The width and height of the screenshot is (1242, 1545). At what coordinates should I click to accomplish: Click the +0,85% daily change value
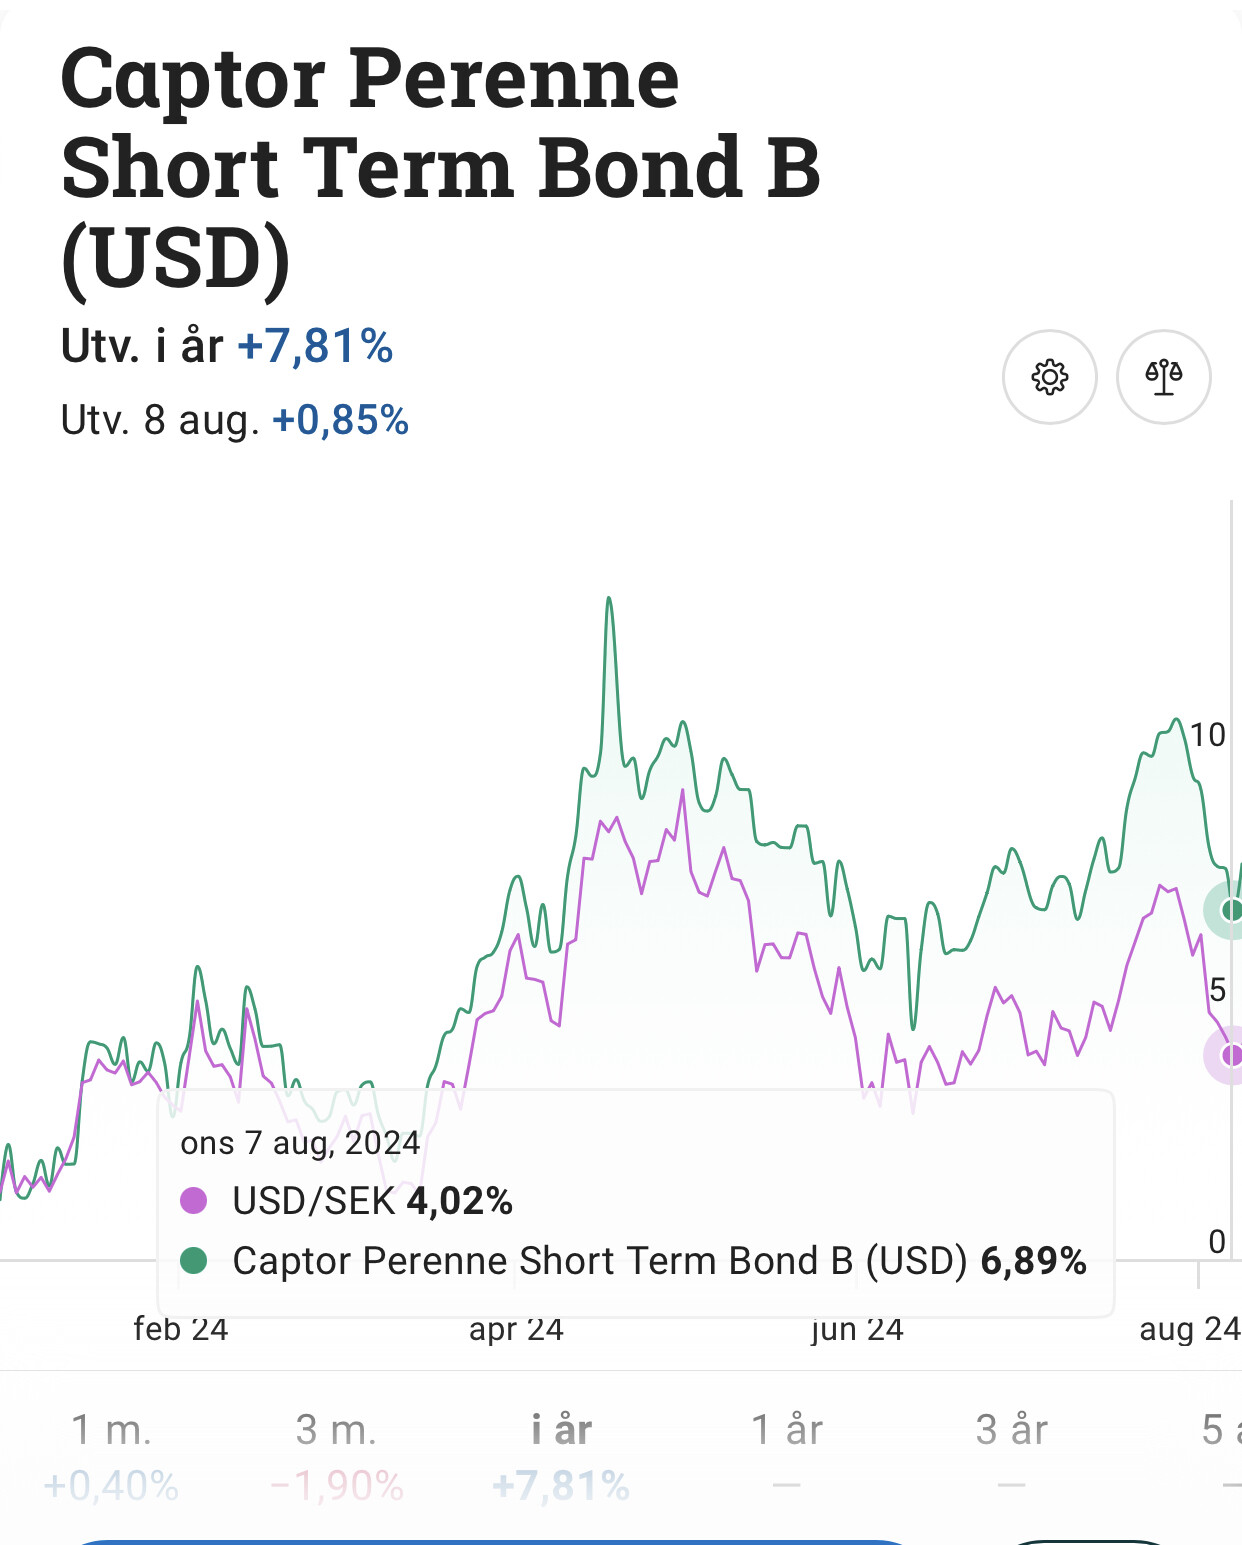340,420
